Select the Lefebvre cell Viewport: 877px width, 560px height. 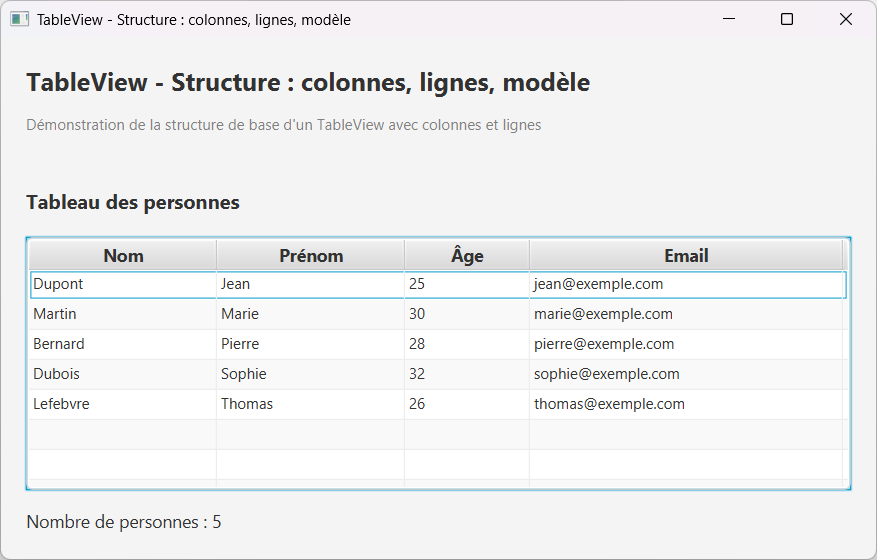pyautogui.click(x=122, y=404)
